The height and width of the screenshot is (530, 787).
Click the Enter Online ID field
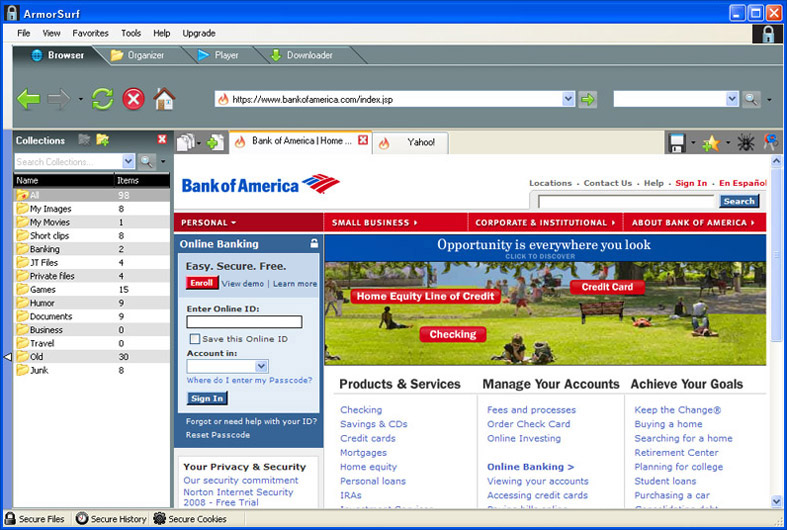coord(244,322)
